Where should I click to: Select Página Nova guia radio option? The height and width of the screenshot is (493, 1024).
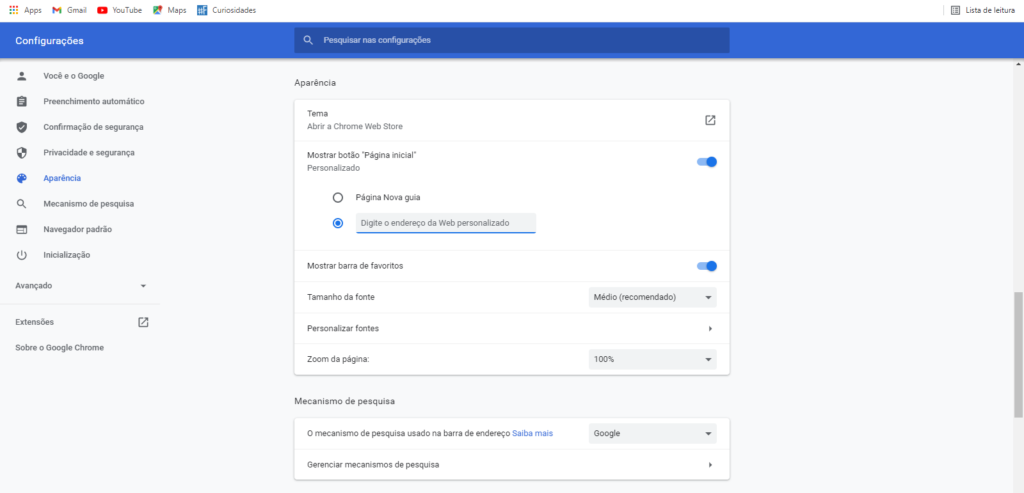coord(338,197)
